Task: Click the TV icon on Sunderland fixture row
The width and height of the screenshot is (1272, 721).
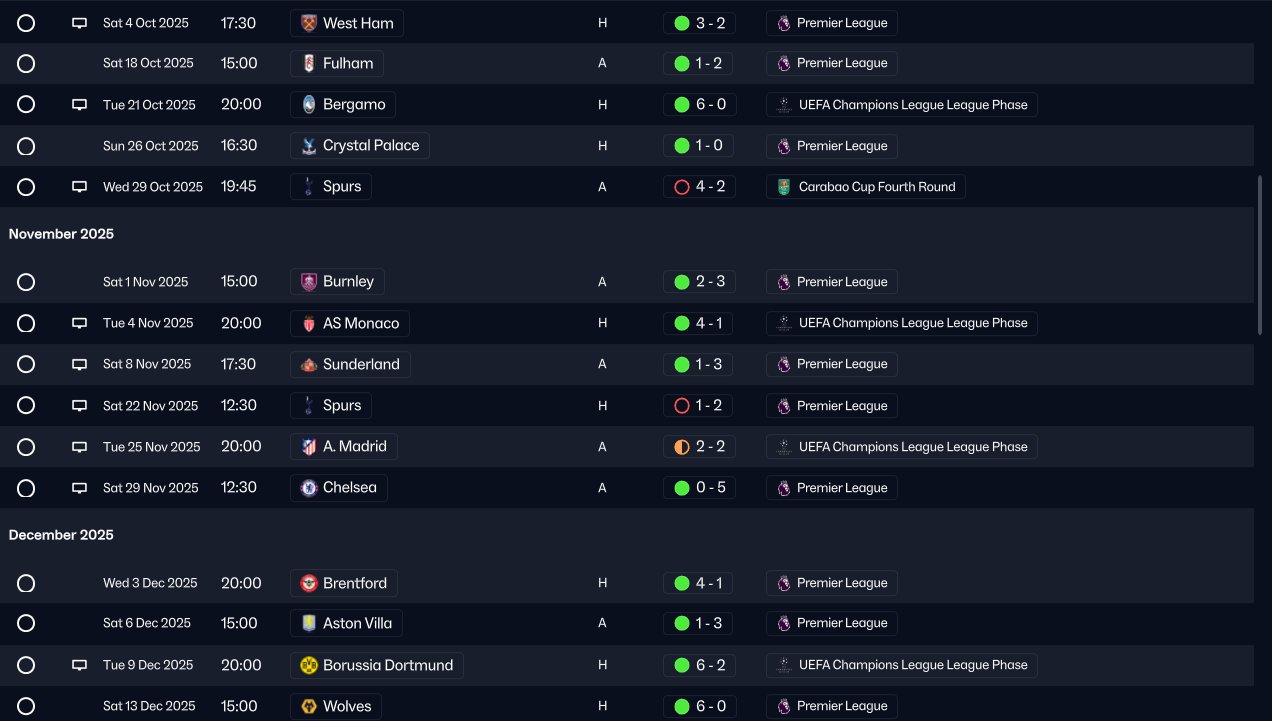Action: [80, 365]
